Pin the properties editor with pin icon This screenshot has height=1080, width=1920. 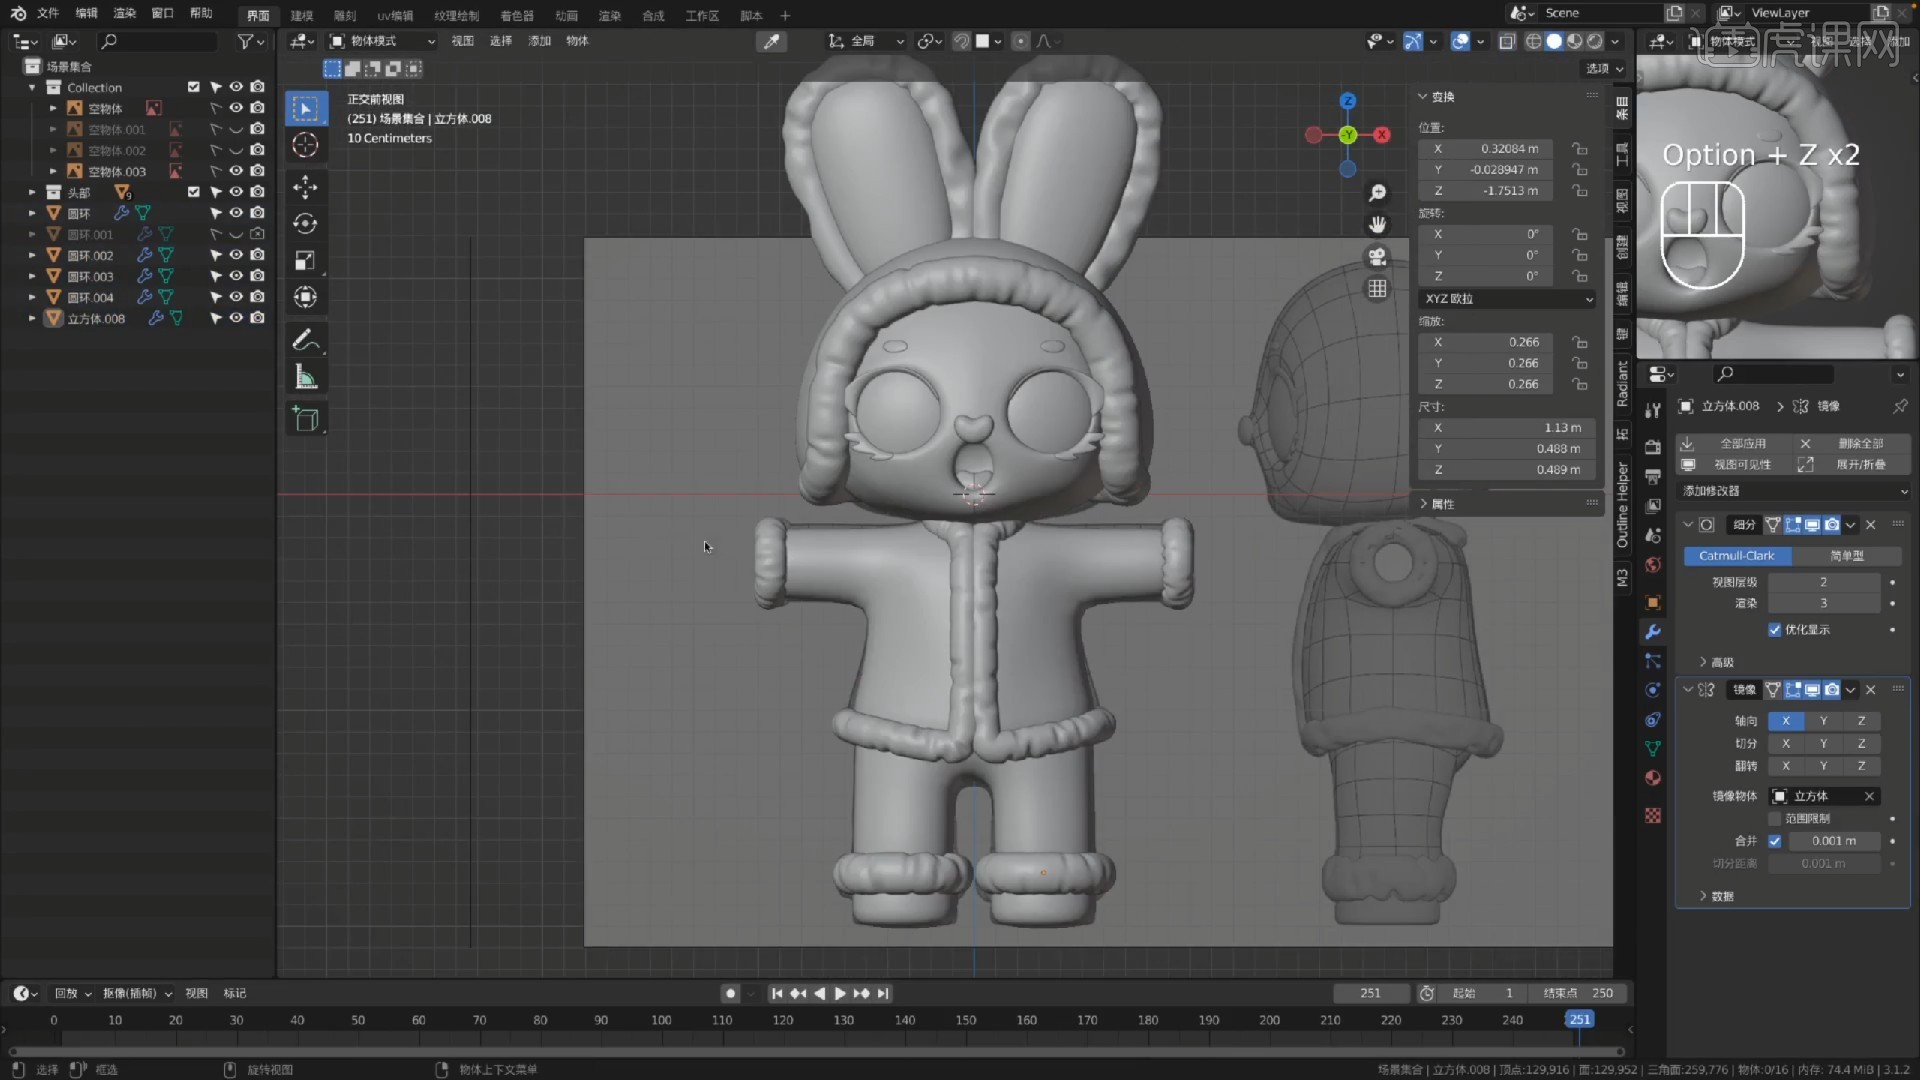tap(1899, 406)
